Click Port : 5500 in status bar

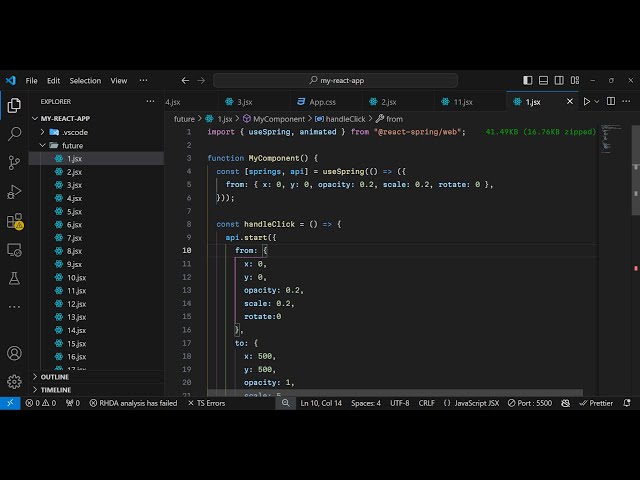pos(532,403)
